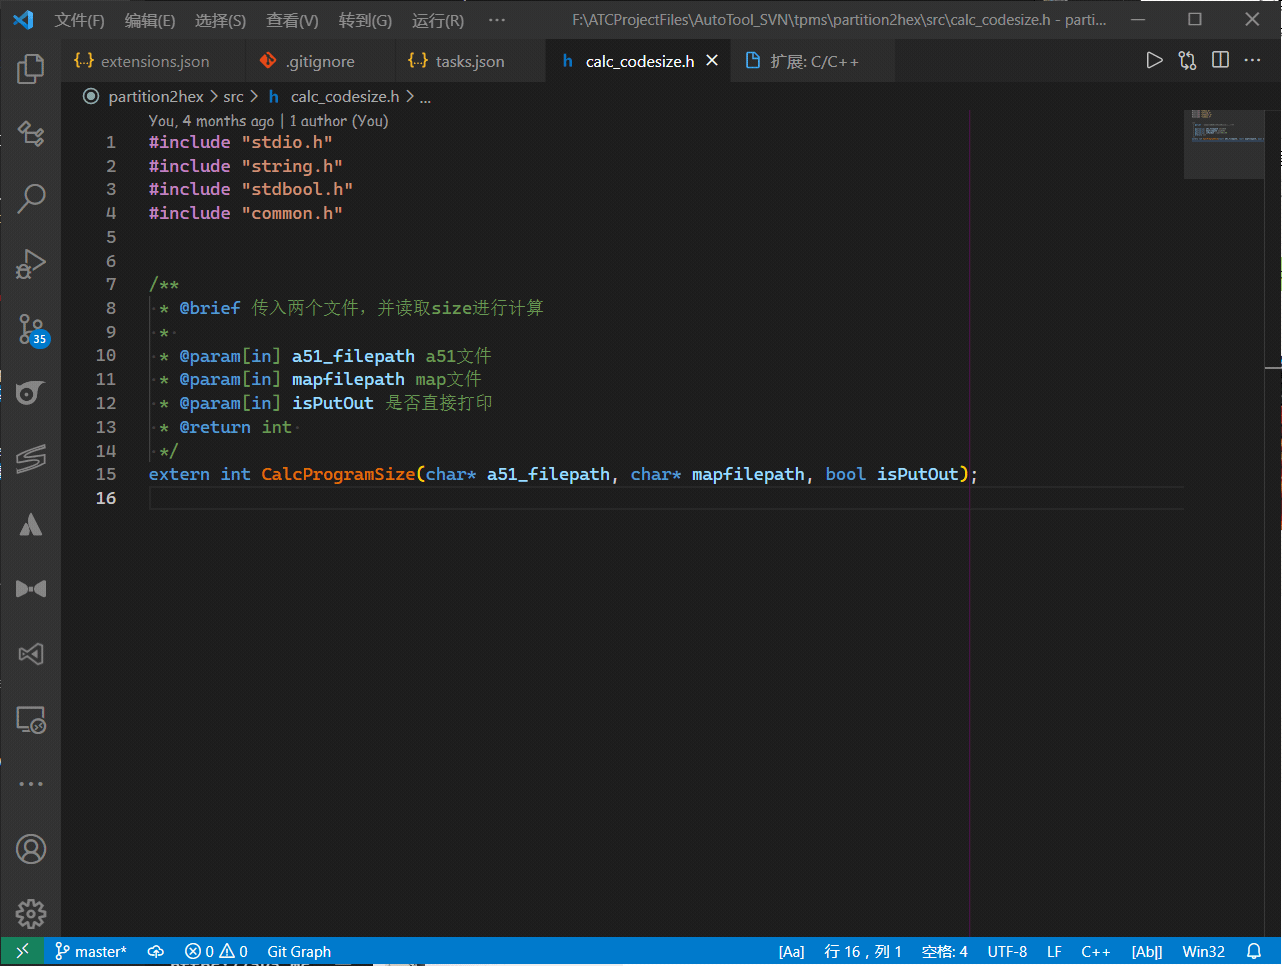The image size is (1282, 966).
Task: Open the notifications bell in status bar
Action: click(1254, 951)
